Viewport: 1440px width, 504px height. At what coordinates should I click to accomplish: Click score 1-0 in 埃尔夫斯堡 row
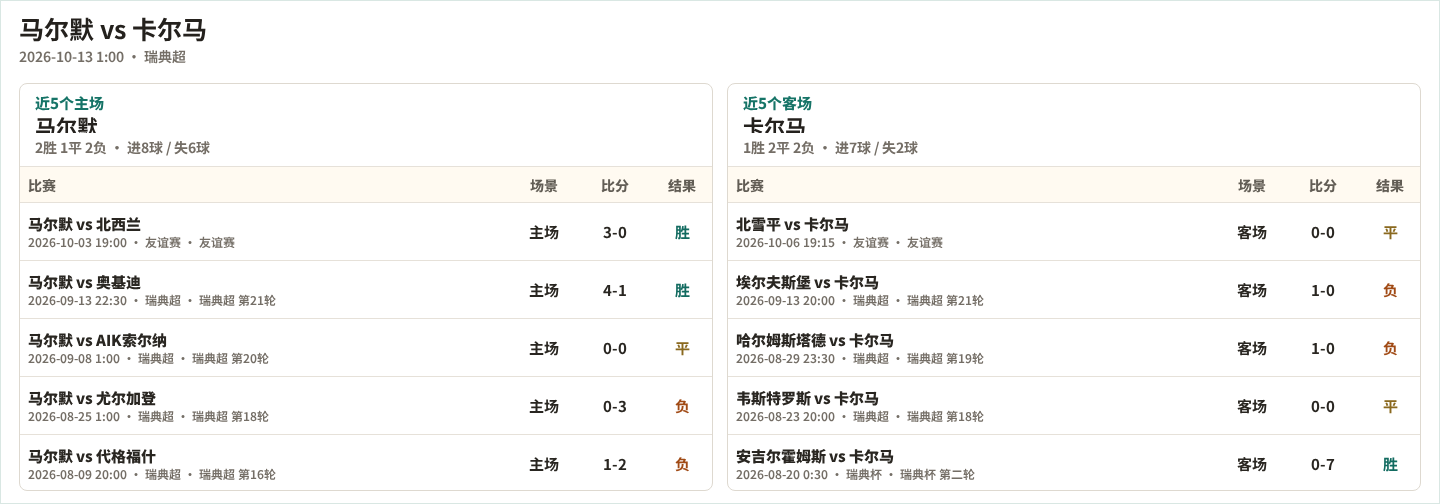1323,290
